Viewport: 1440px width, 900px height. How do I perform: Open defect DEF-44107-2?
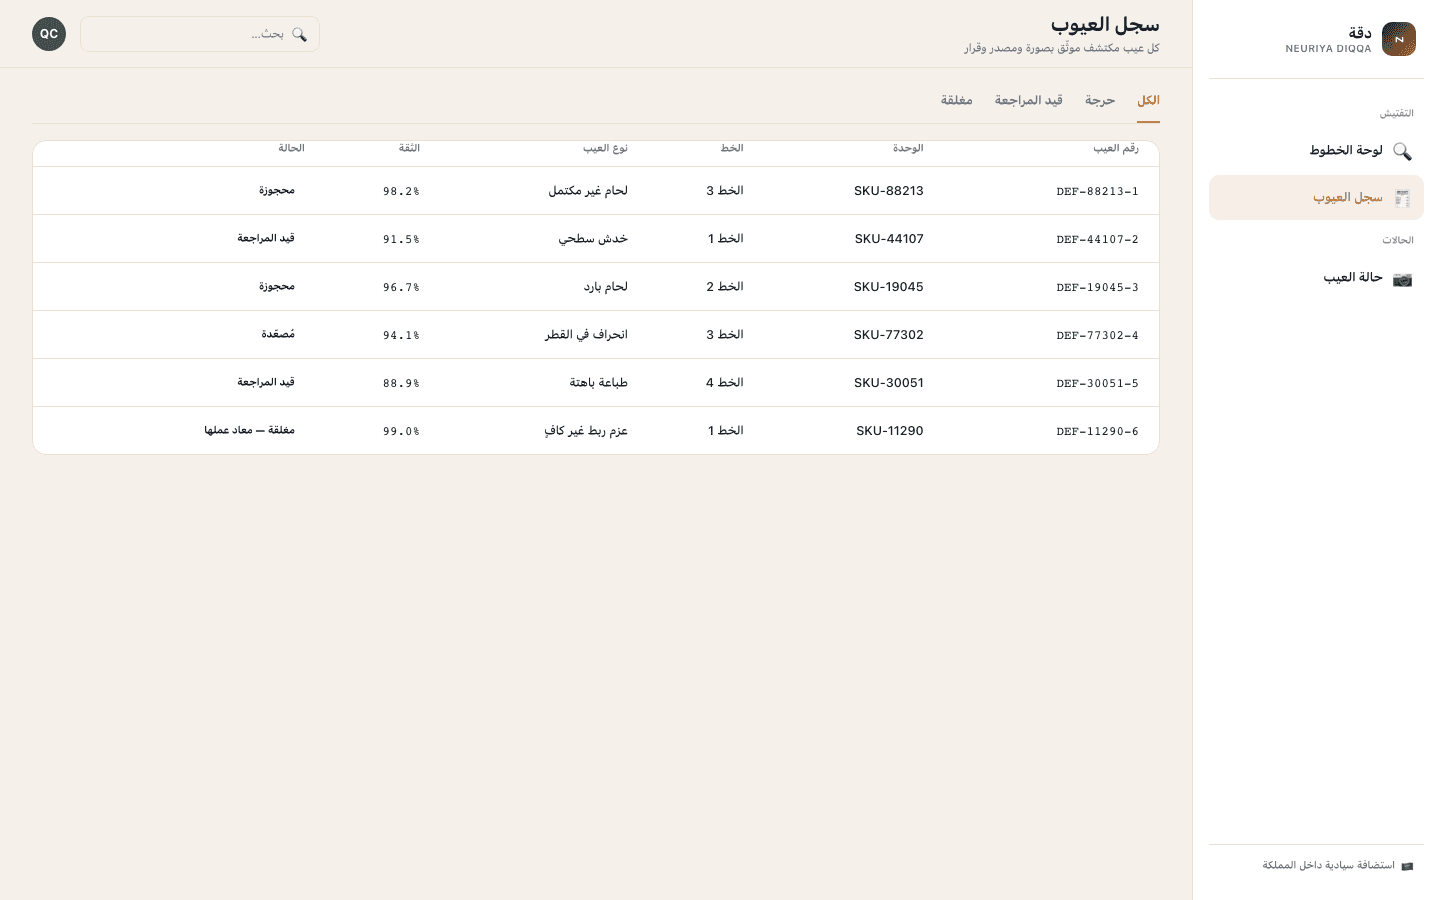(x=1097, y=239)
